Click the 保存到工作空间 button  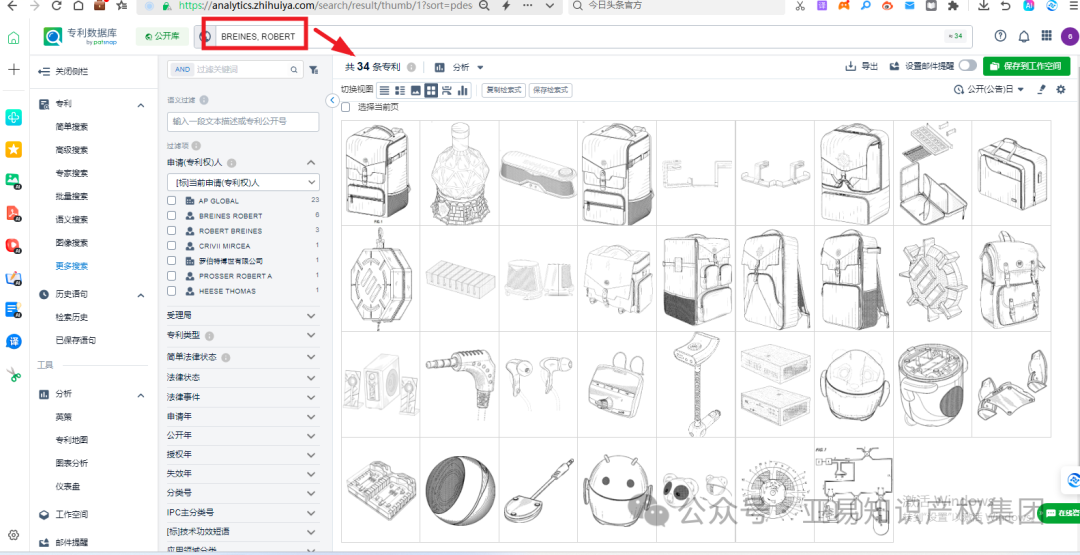click(x=1026, y=66)
